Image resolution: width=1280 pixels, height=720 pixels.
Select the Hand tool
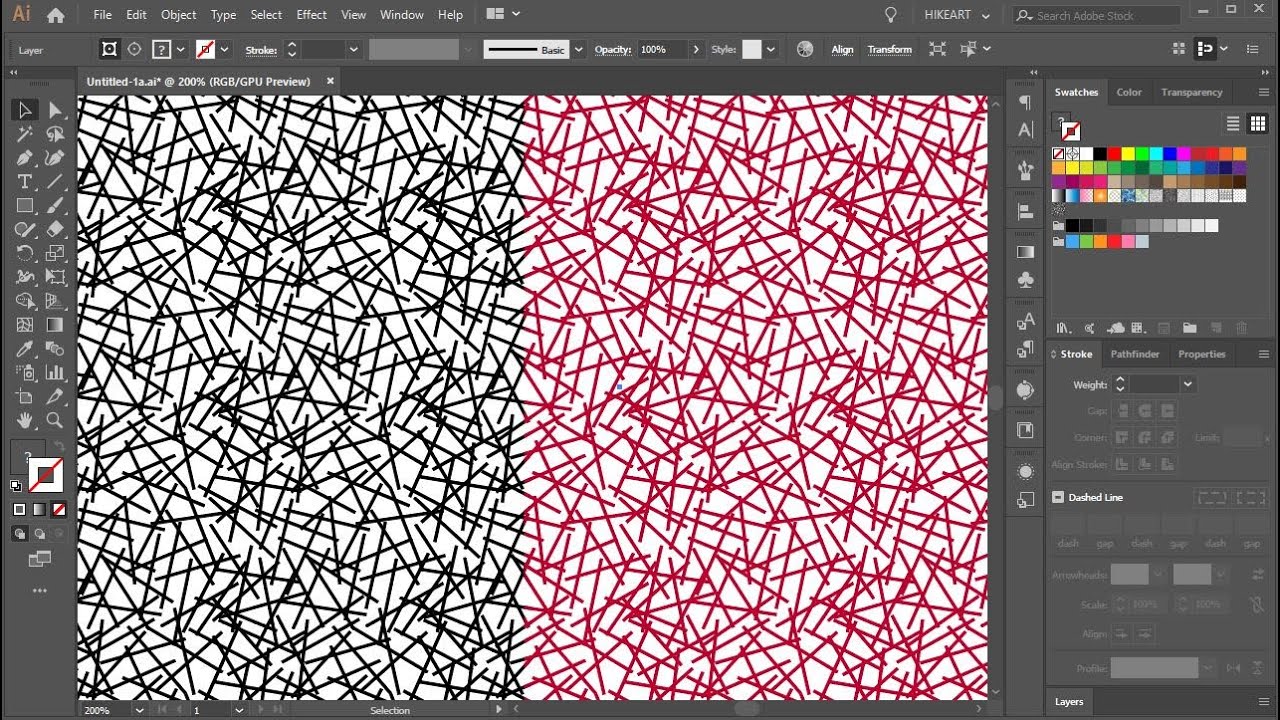(x=25, y=421)
